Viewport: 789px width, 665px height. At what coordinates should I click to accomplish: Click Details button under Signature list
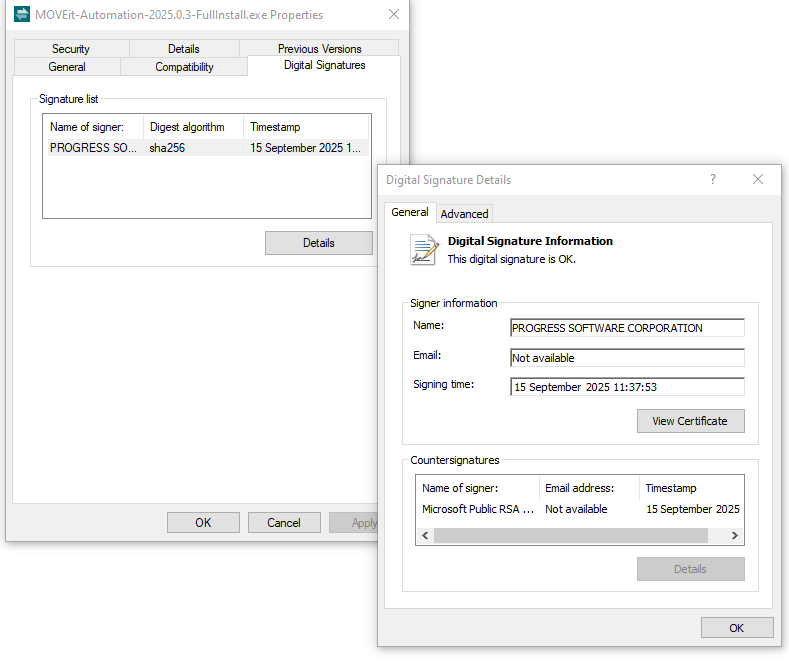click(x=319, y=243)
